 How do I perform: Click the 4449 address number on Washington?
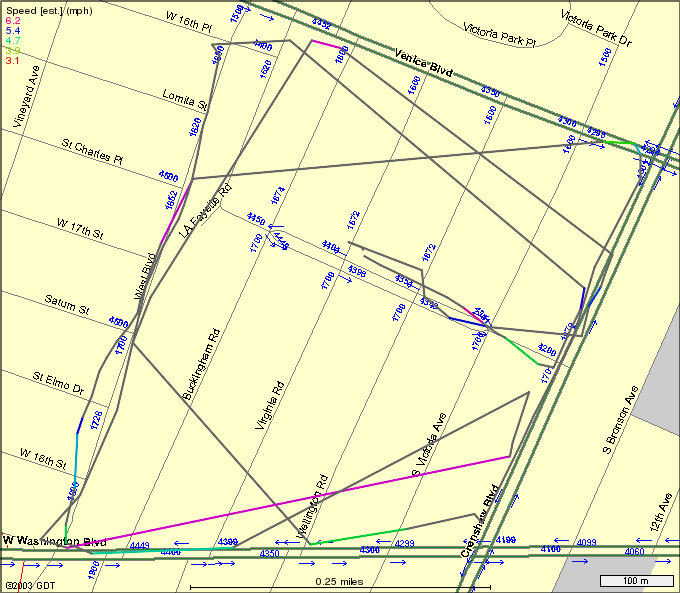[x=140, y=545]
